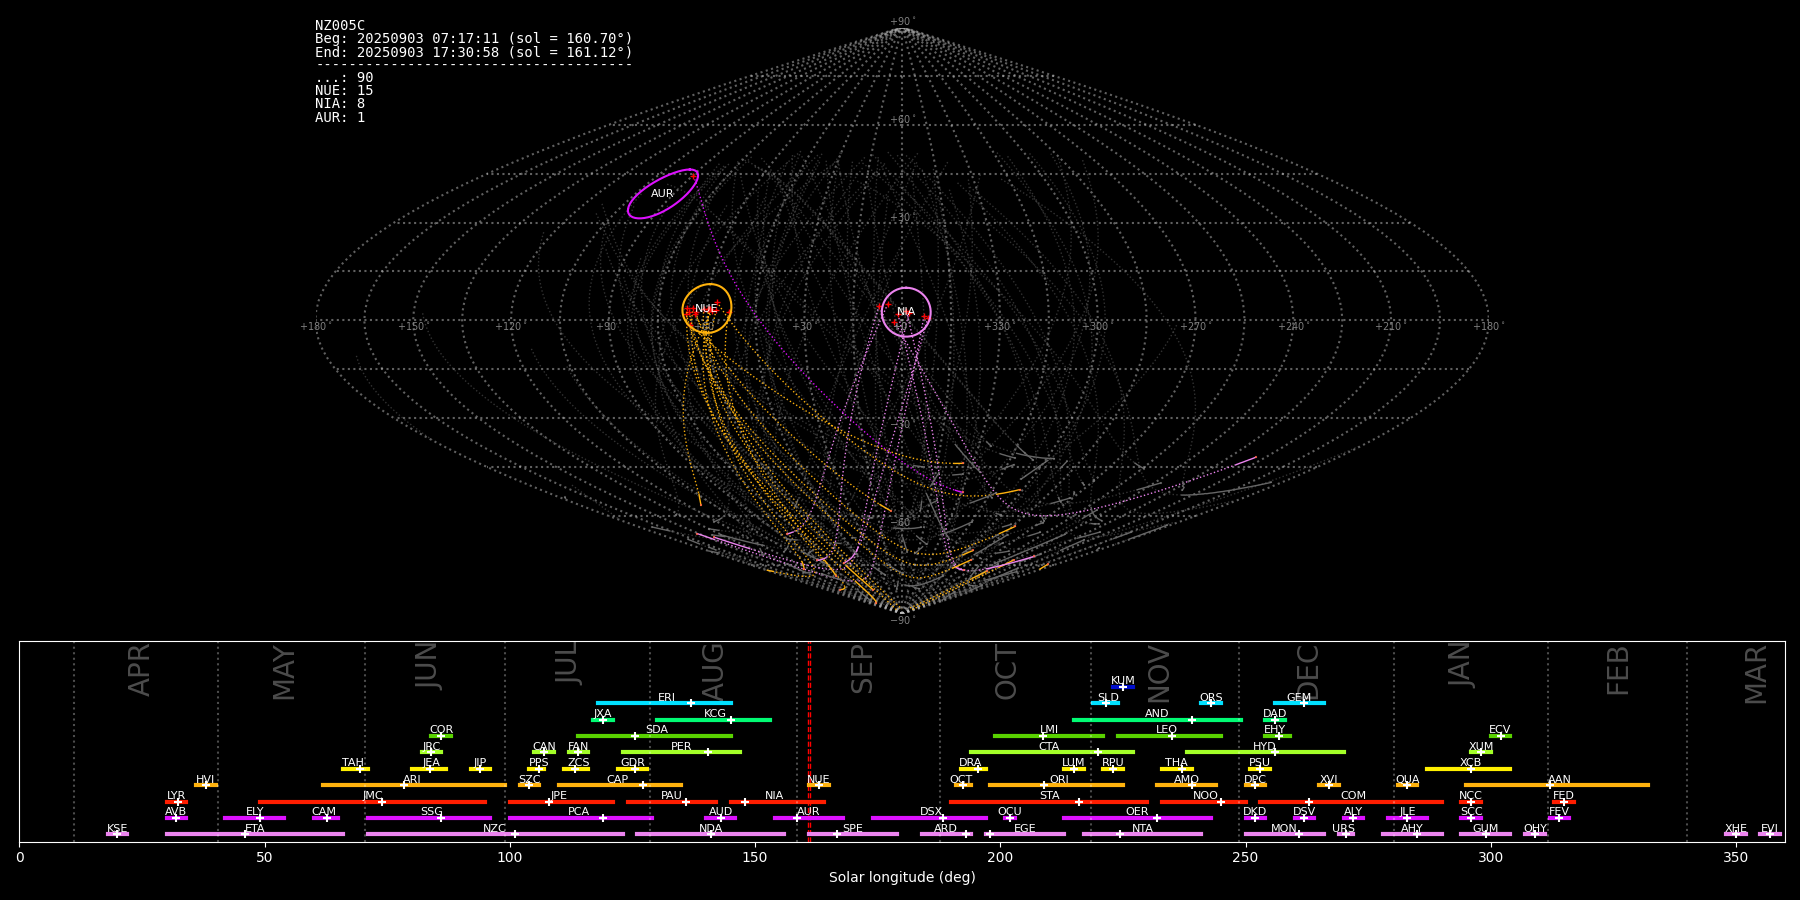Click the SPE shower label in the timeline

click(x=853, y=829)
